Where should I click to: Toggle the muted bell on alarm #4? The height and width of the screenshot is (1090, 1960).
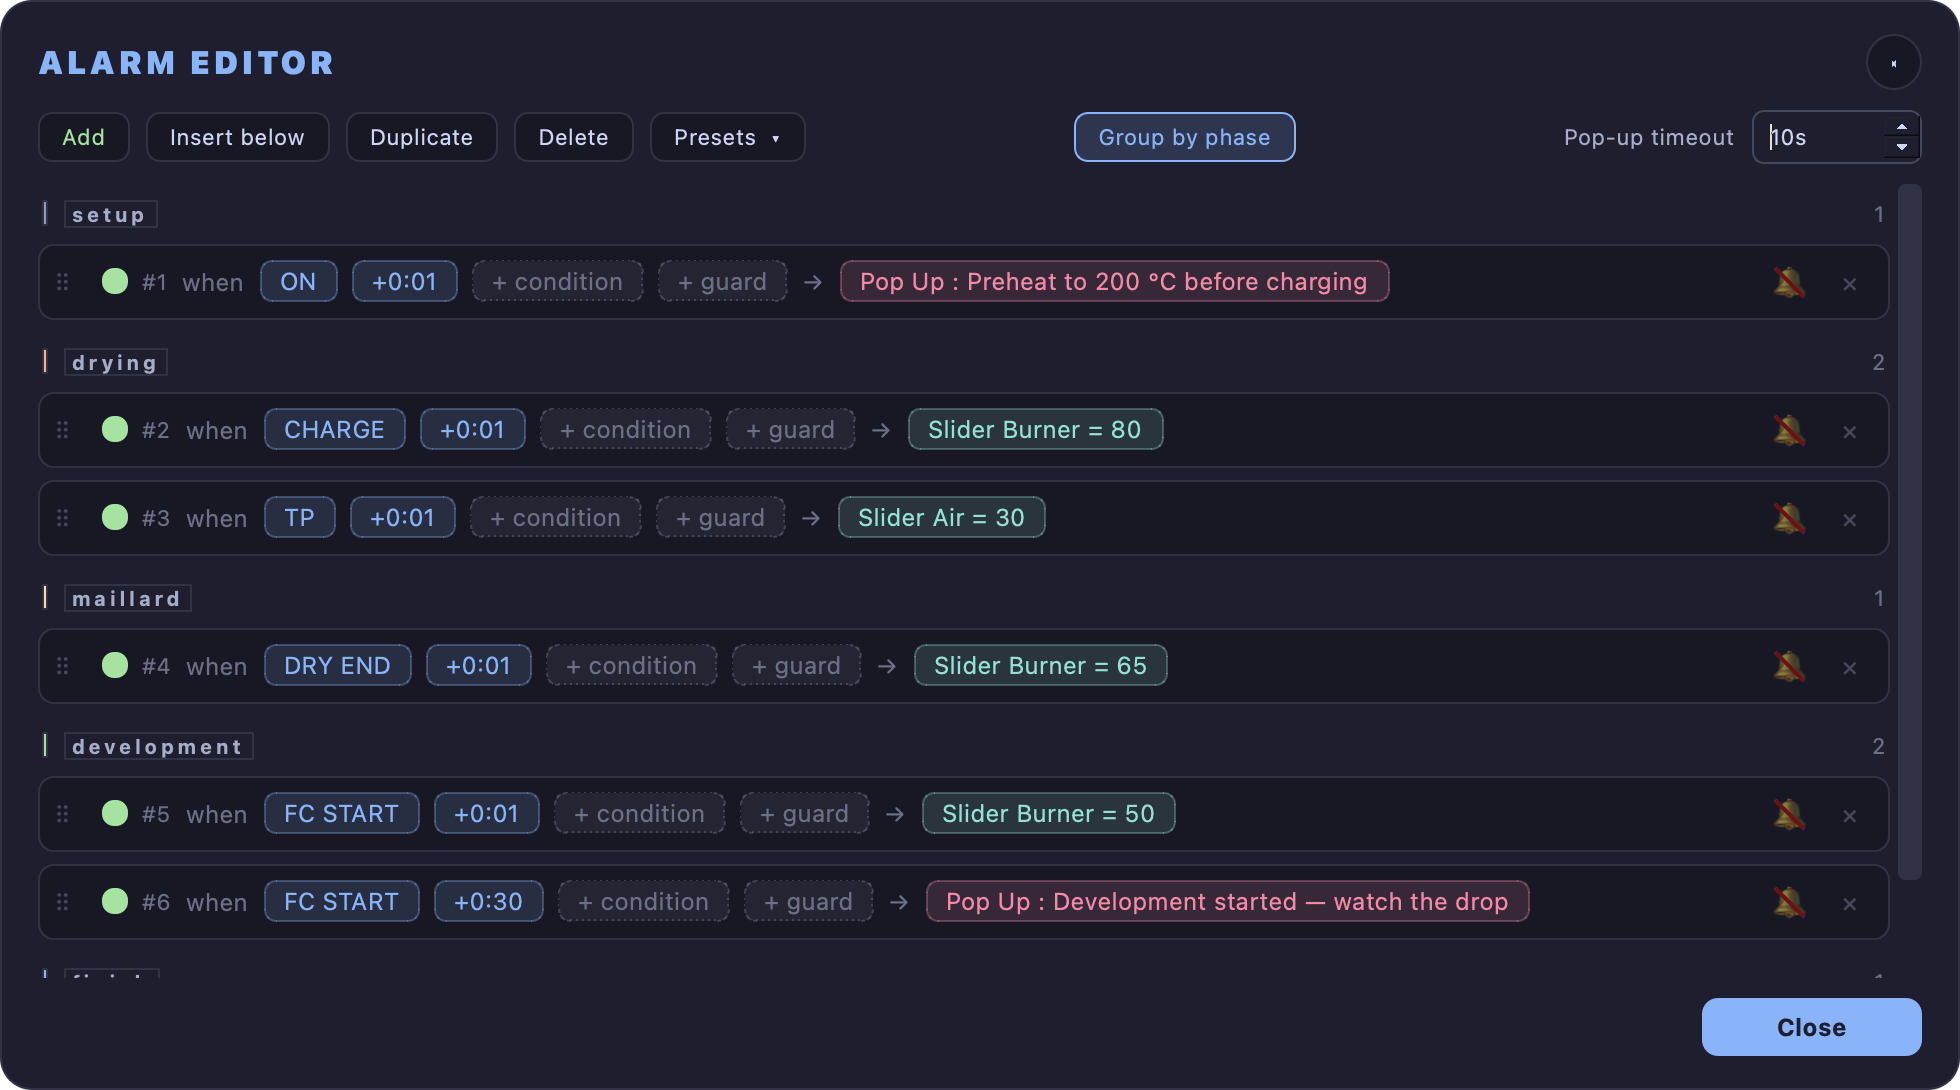pyautogui.click(x=1789, y=667)
